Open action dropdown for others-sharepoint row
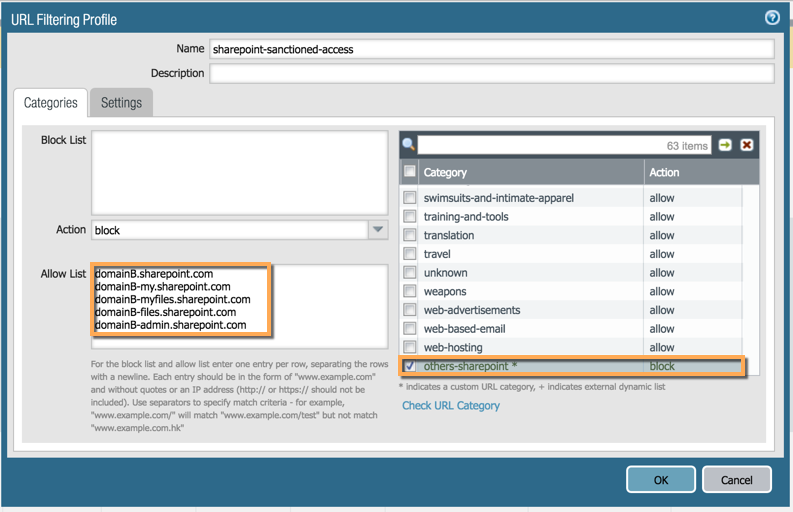The height and width of the screenshot is (512, 793). pos(693,366)
